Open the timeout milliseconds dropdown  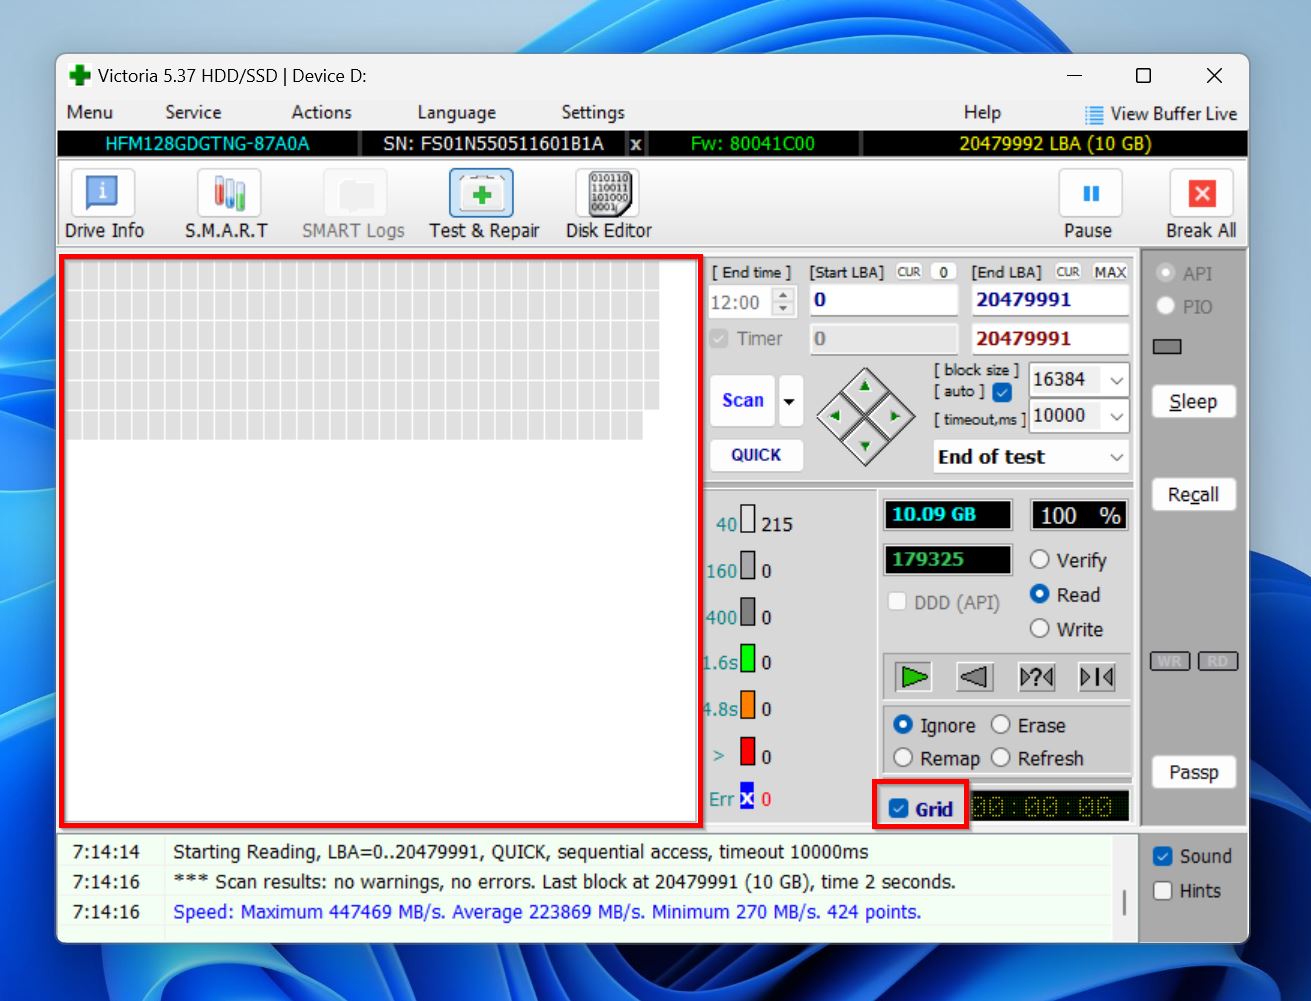[x=1117, y=416]
